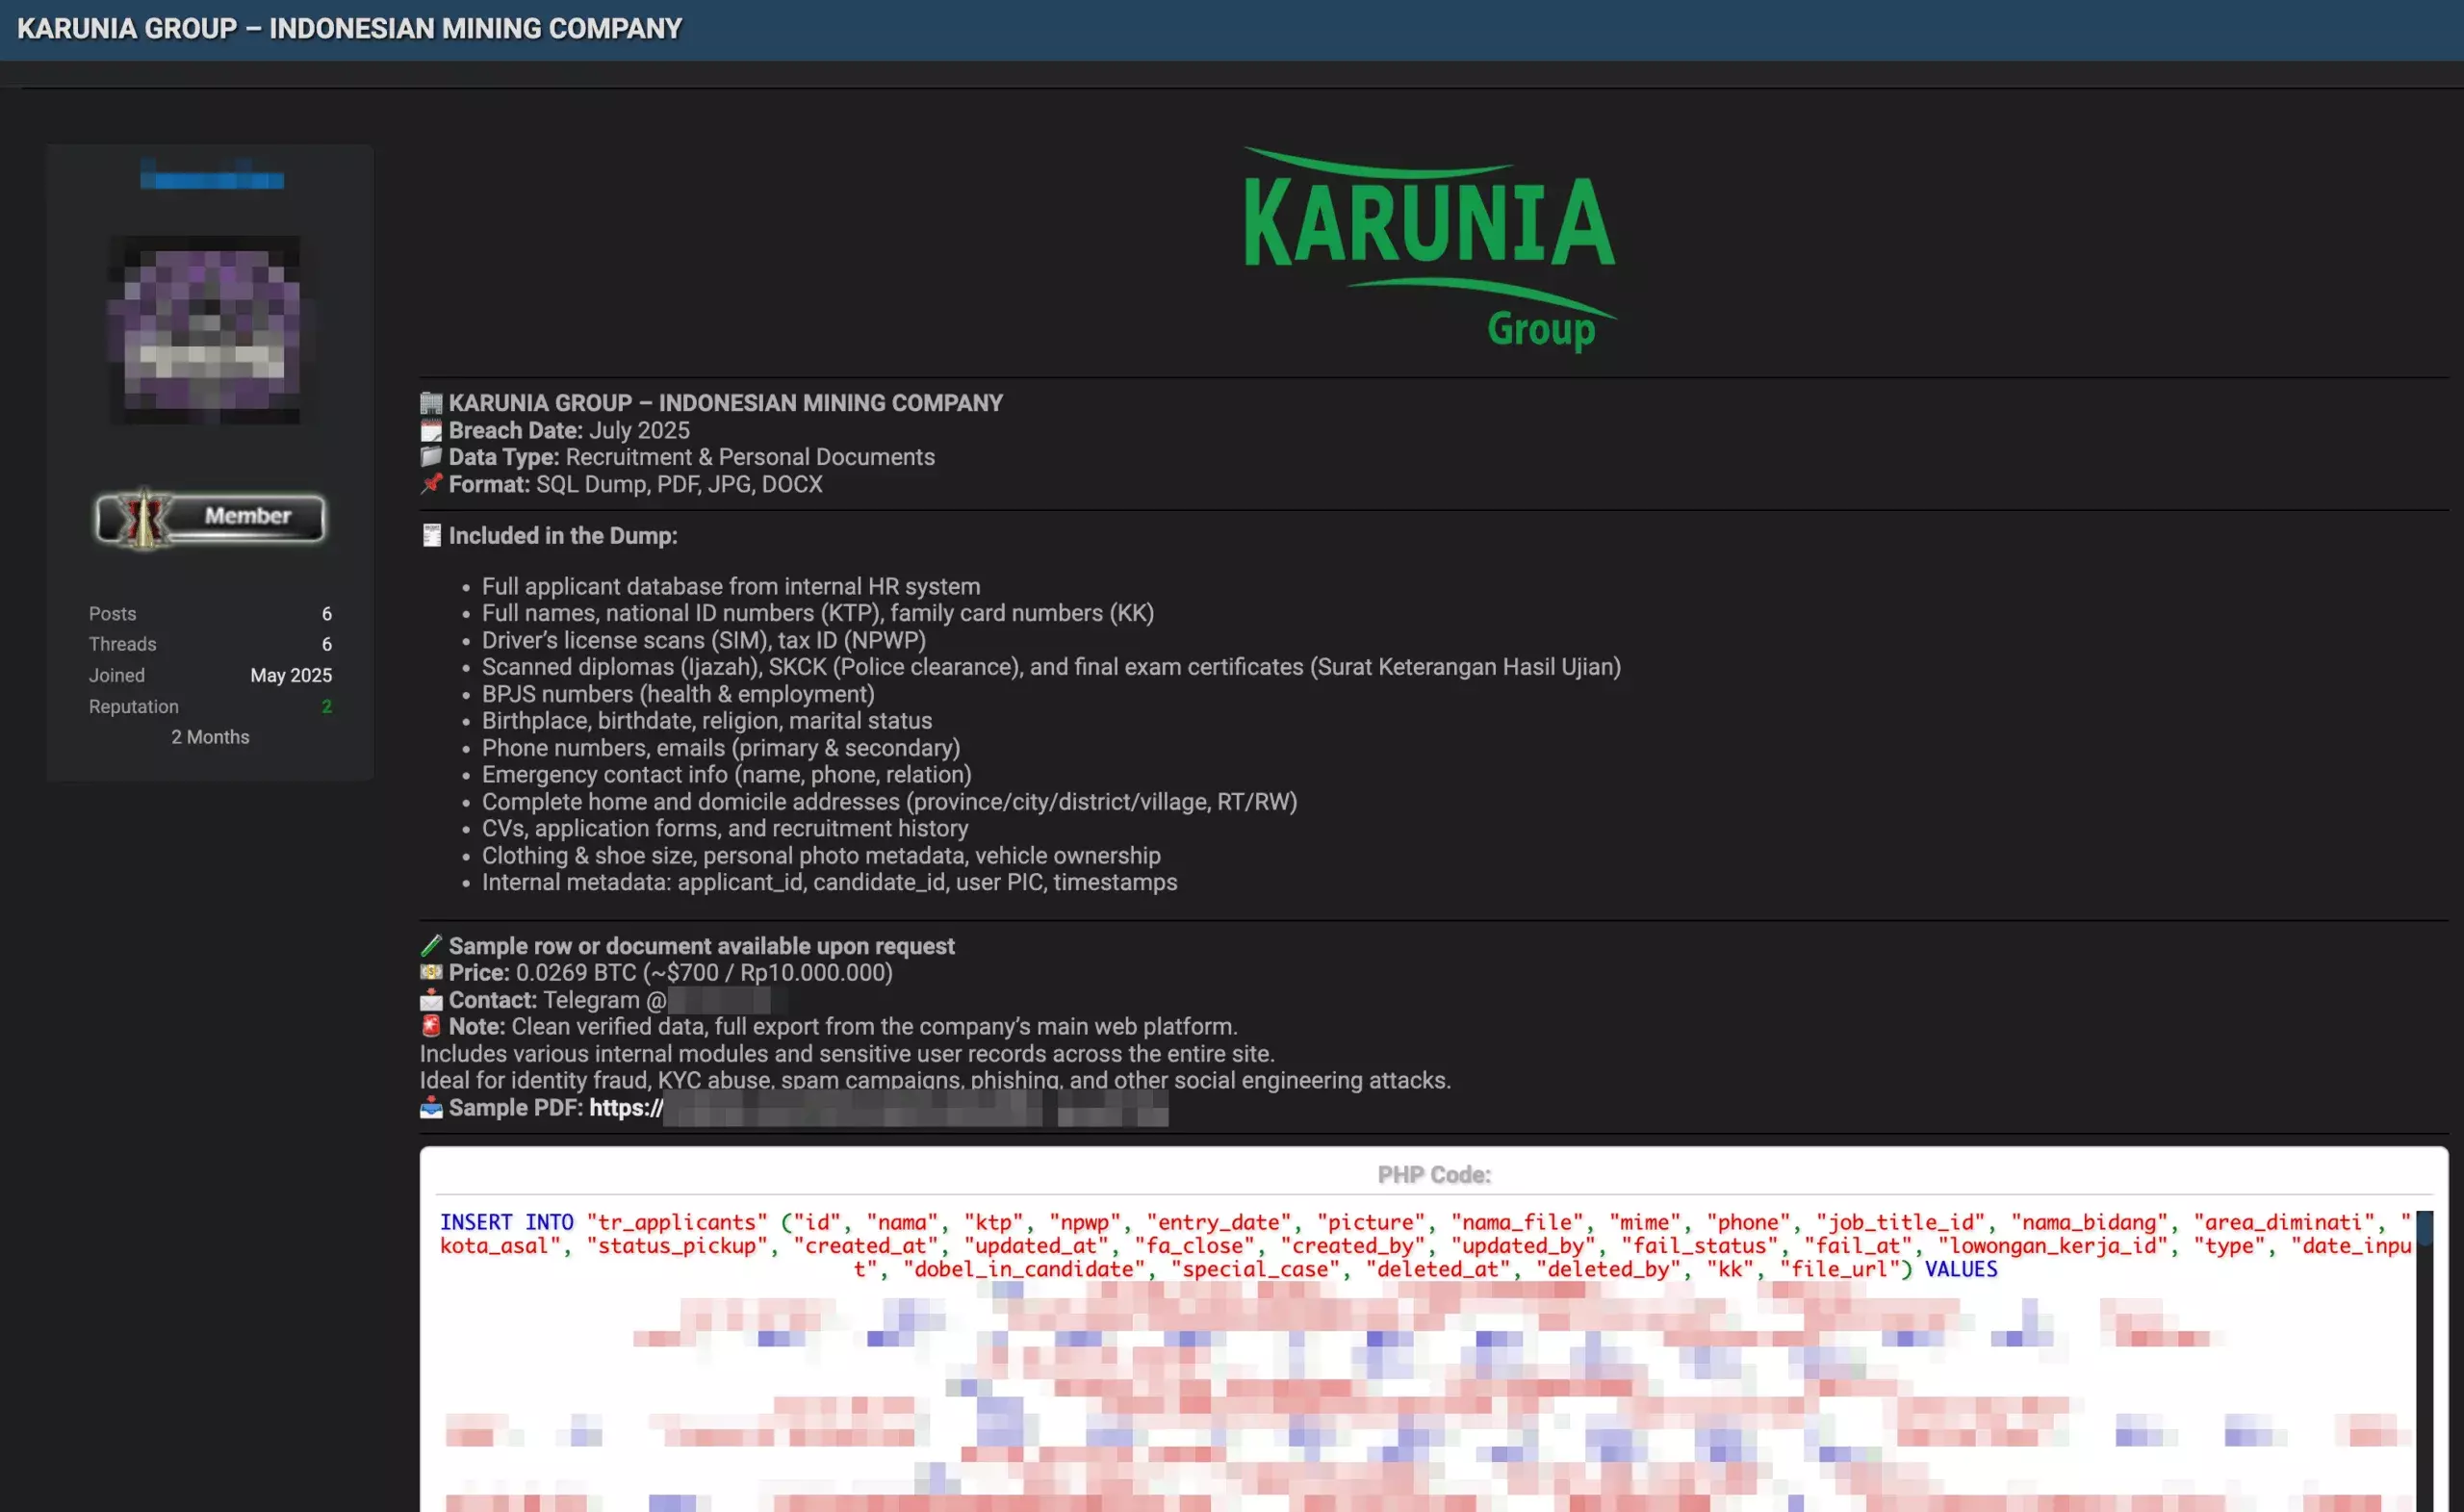This screenshot has height=1512, width=2464.
Task: Click the Posts count value 6
Action: tap(326, 613)
